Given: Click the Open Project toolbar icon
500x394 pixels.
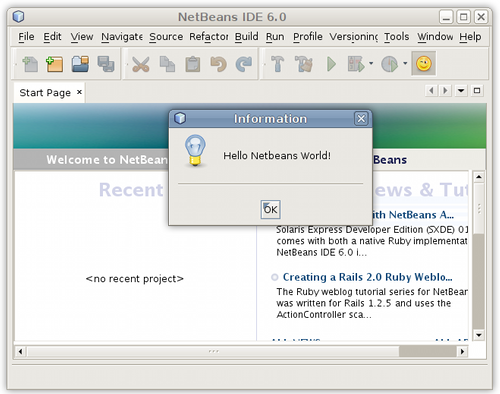Looking at the screenshot, I should point(80,64).
